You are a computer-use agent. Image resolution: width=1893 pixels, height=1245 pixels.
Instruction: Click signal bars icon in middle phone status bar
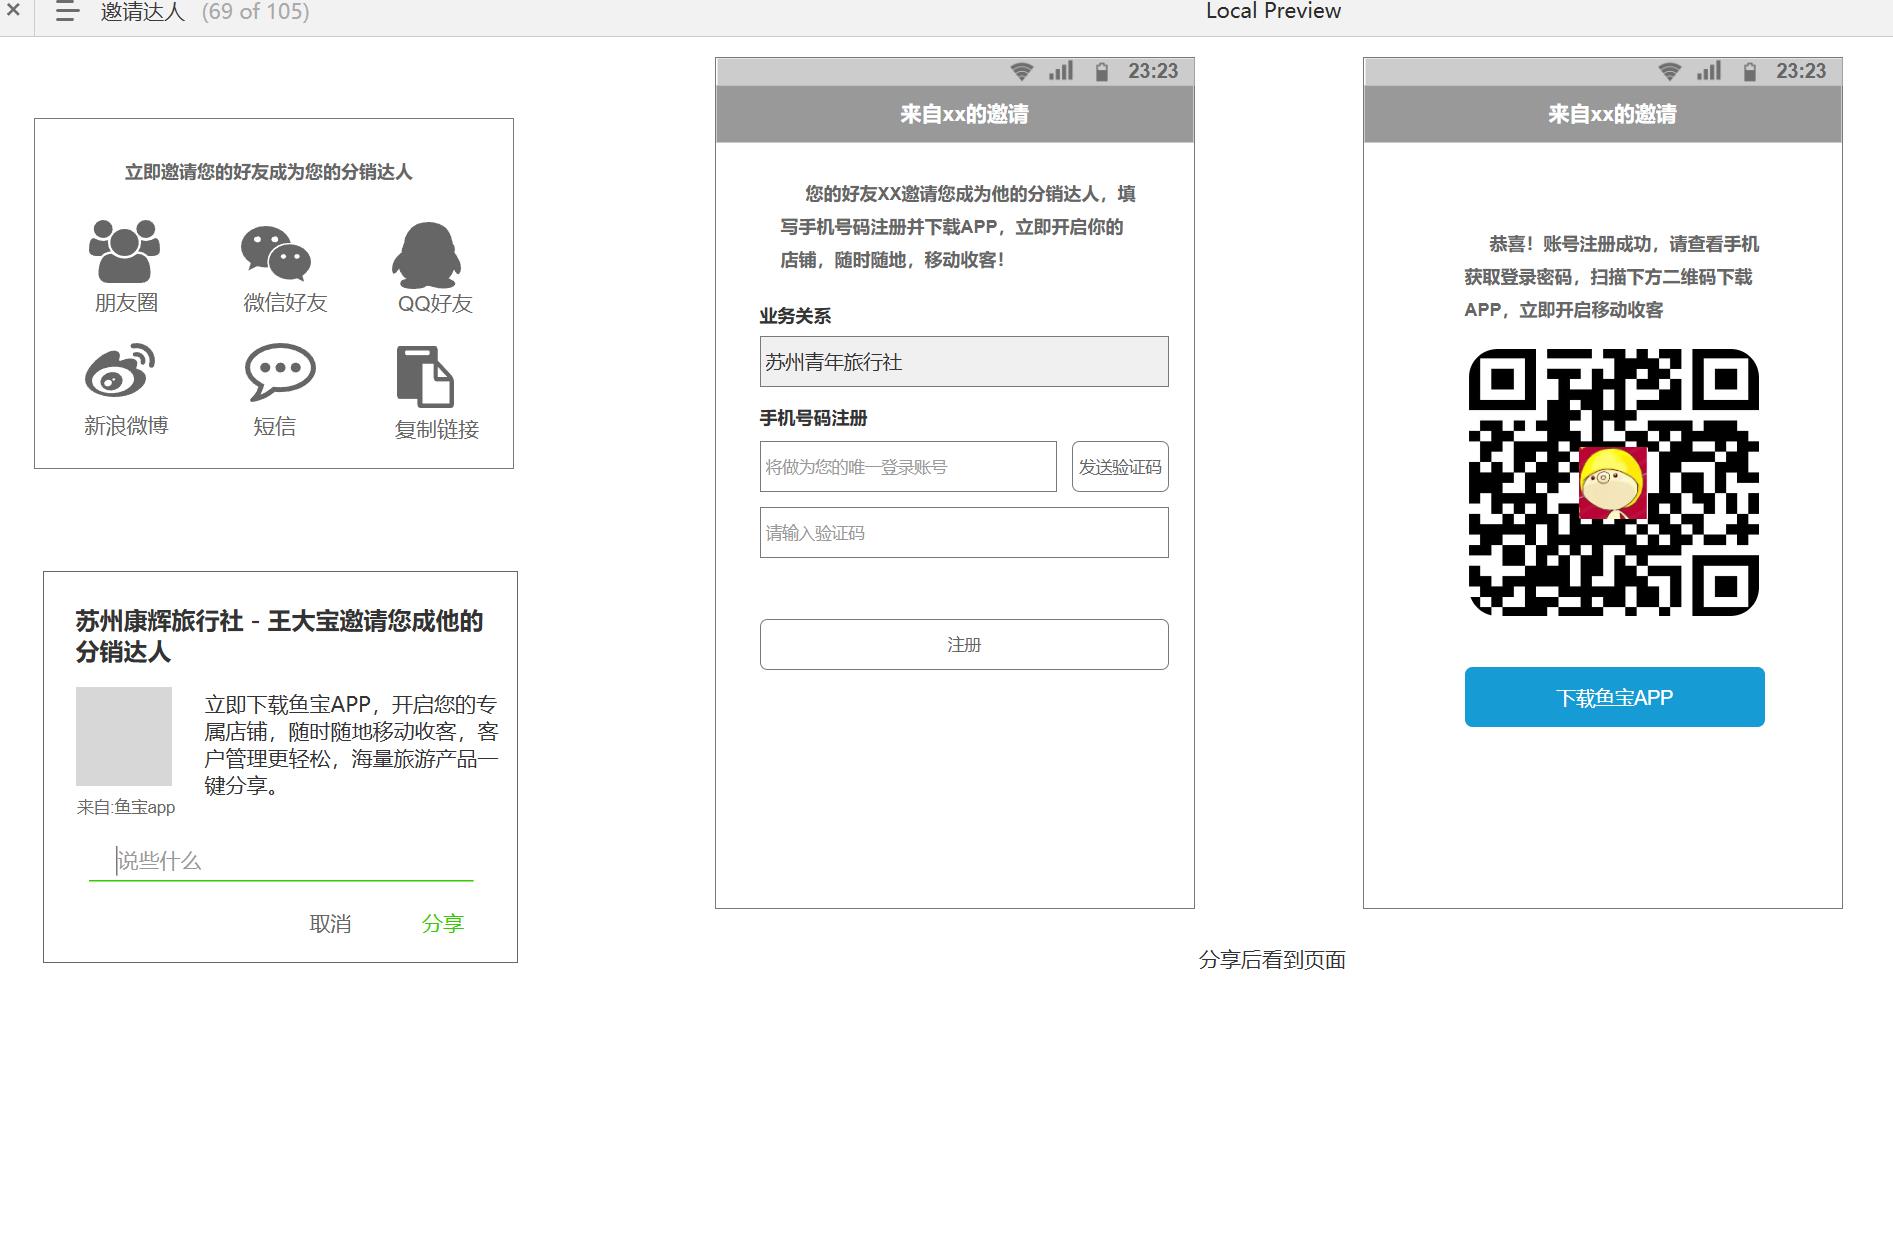(x=1061, y=71)
